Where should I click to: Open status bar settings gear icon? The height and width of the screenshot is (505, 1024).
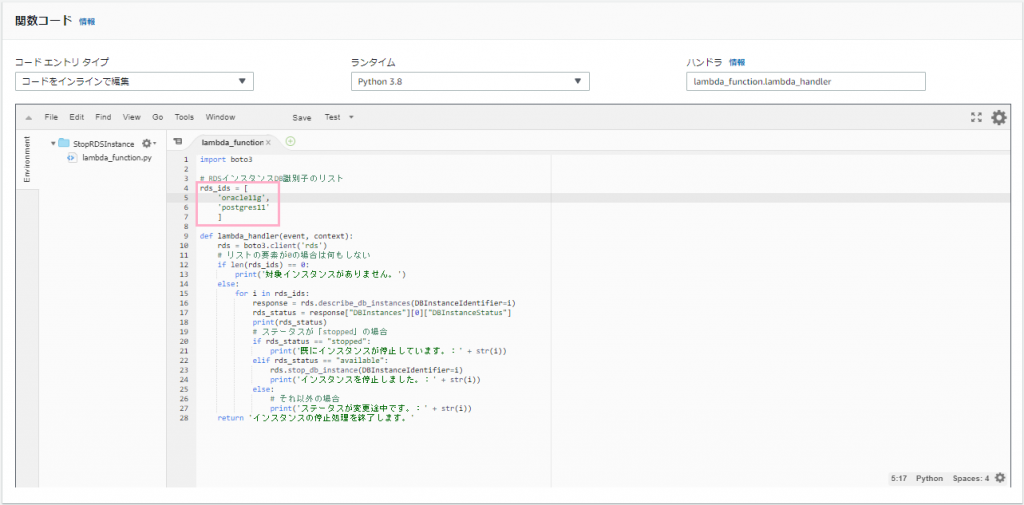[x=1000, y=478]
